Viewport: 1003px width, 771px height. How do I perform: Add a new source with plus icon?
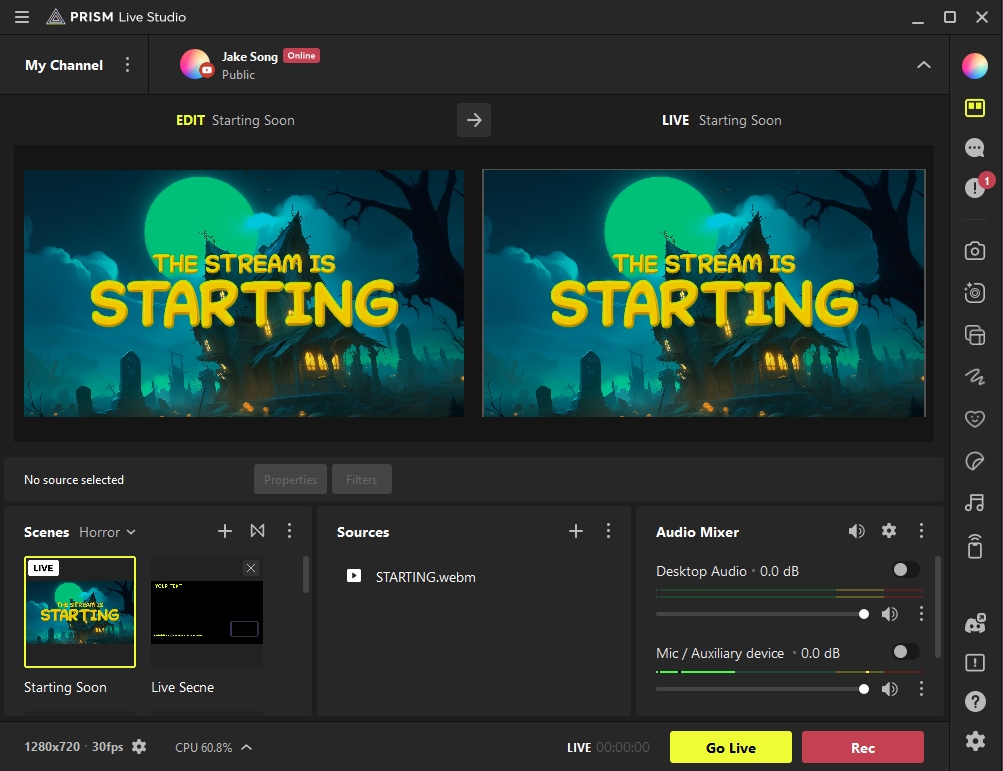pos(576,531)
